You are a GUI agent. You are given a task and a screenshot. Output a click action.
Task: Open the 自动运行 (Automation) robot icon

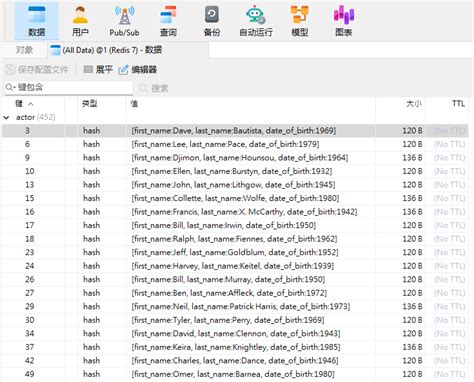(x=256, y=21)
